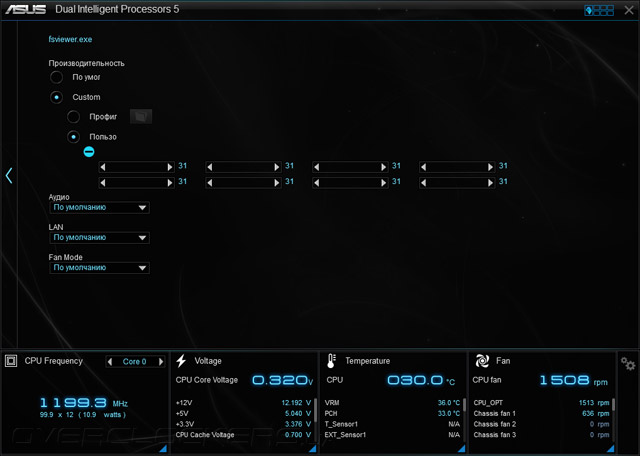Select the Custom performance radio button

(56, 97)
